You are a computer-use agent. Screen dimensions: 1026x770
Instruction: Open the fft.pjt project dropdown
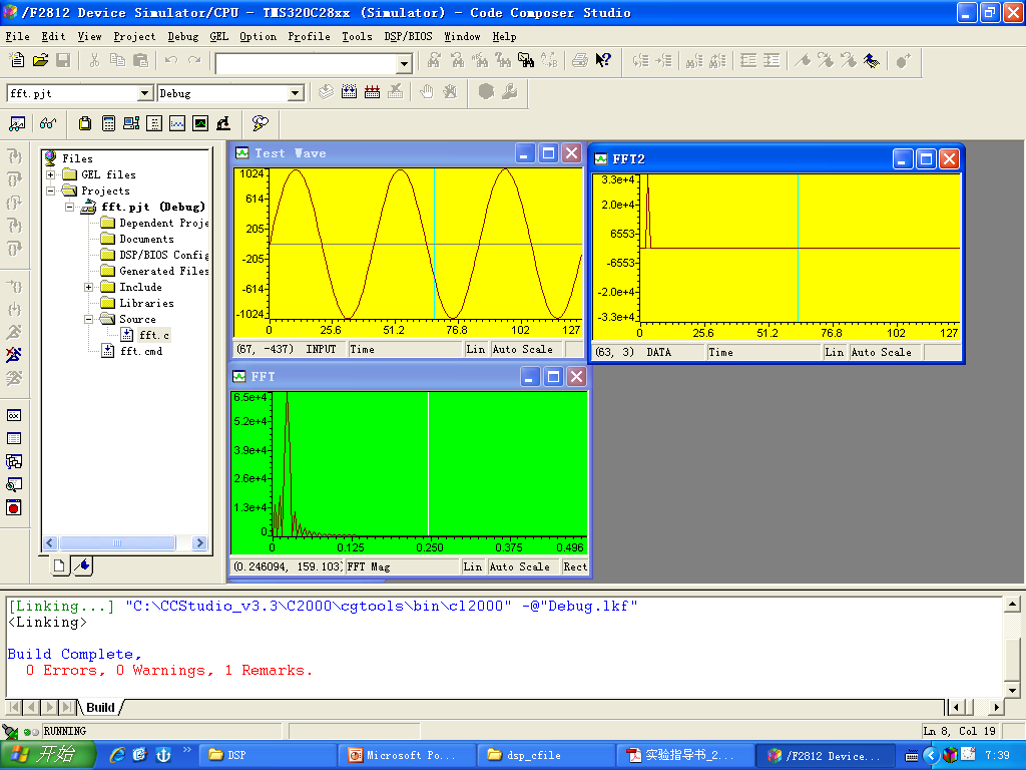click(x=145, y=93)
